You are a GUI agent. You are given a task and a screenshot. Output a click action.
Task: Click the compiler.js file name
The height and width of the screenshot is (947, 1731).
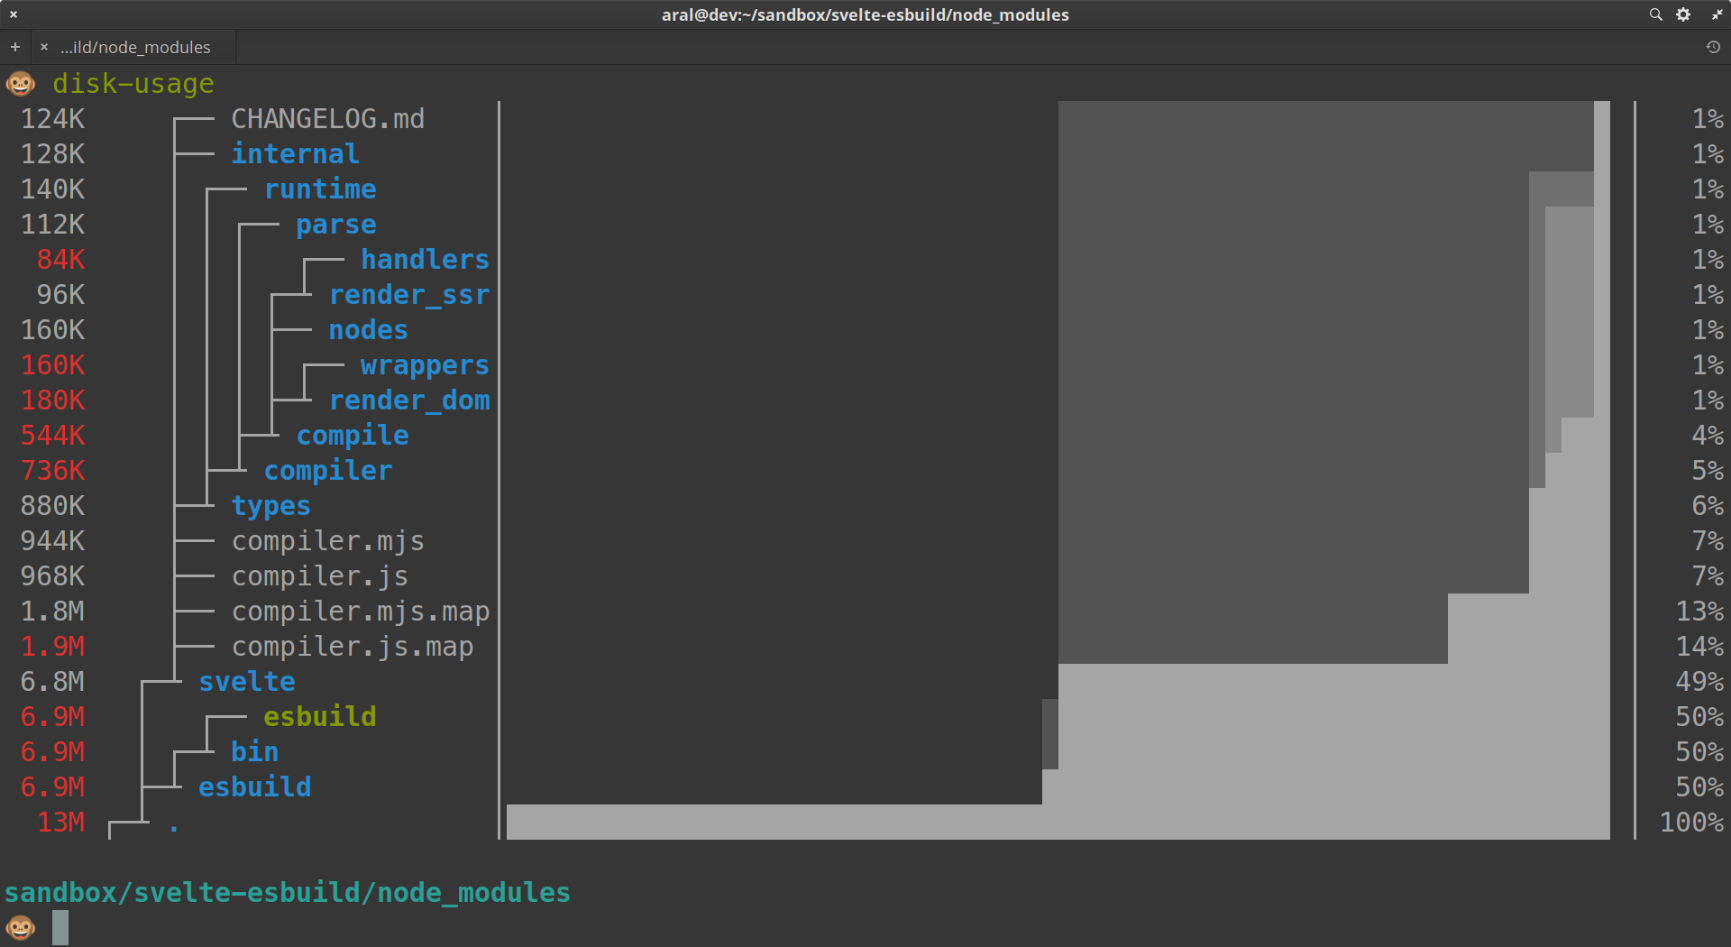(320, 576)
